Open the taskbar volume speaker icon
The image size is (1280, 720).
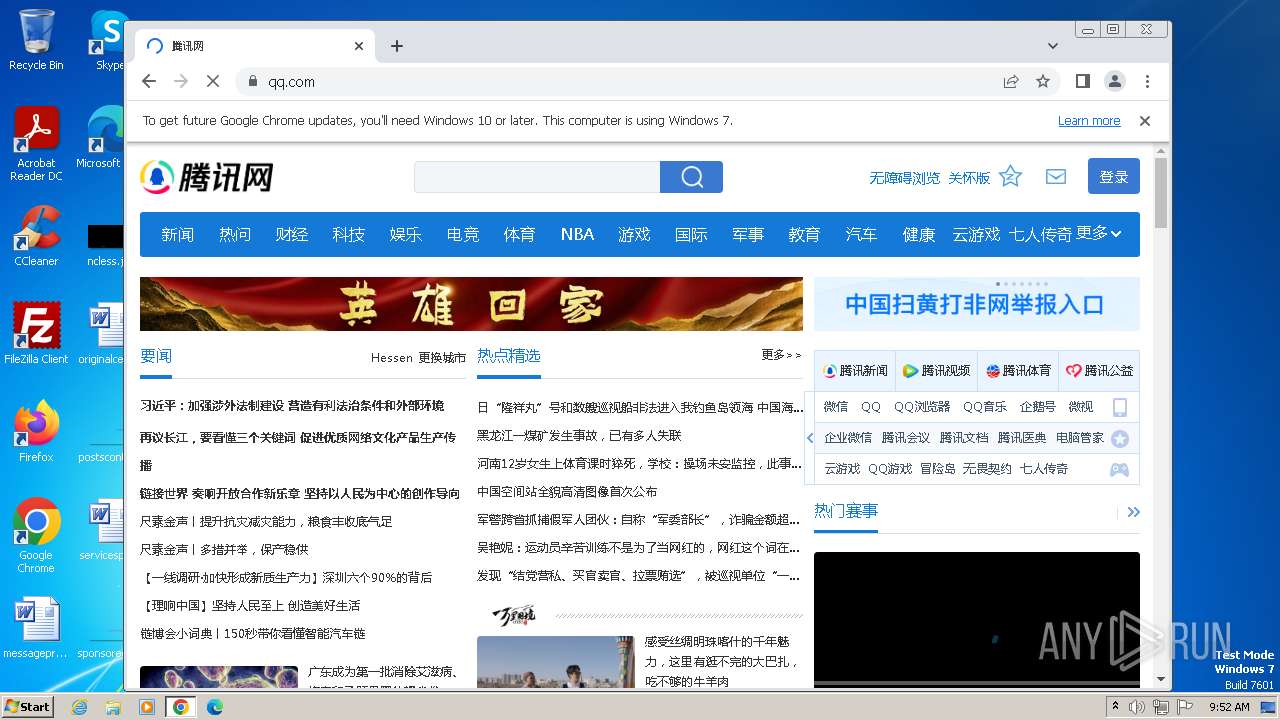pos(1137,707)
